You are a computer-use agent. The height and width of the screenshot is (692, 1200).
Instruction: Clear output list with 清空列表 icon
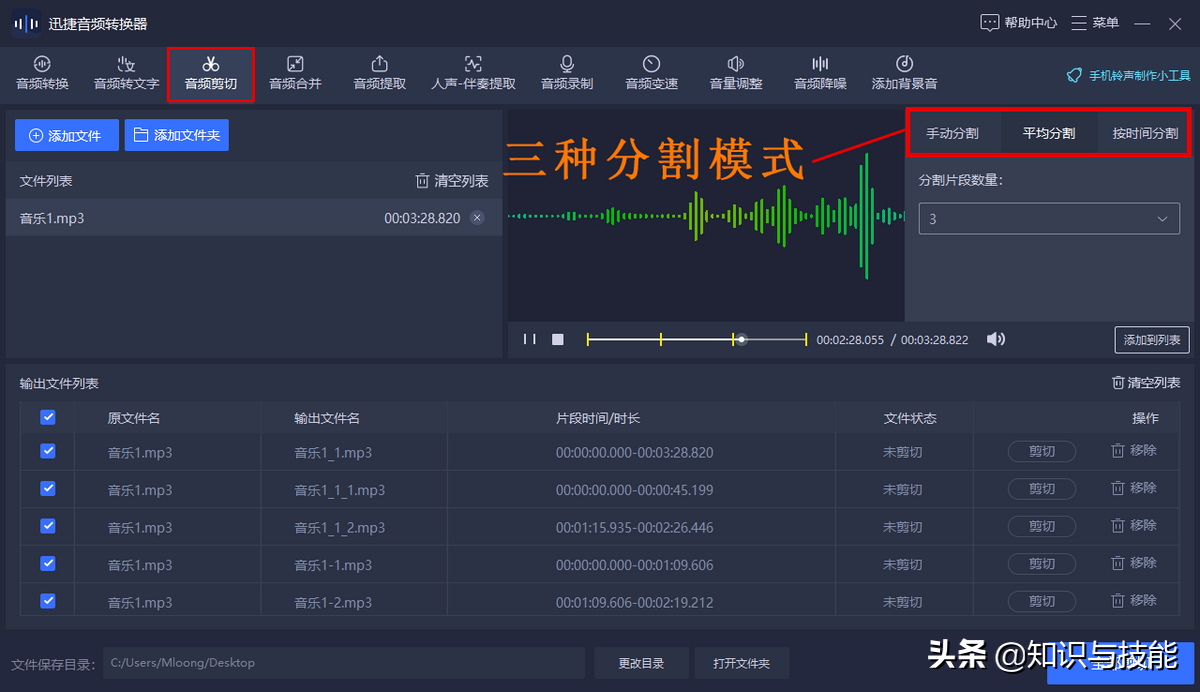pos(1146,383)
